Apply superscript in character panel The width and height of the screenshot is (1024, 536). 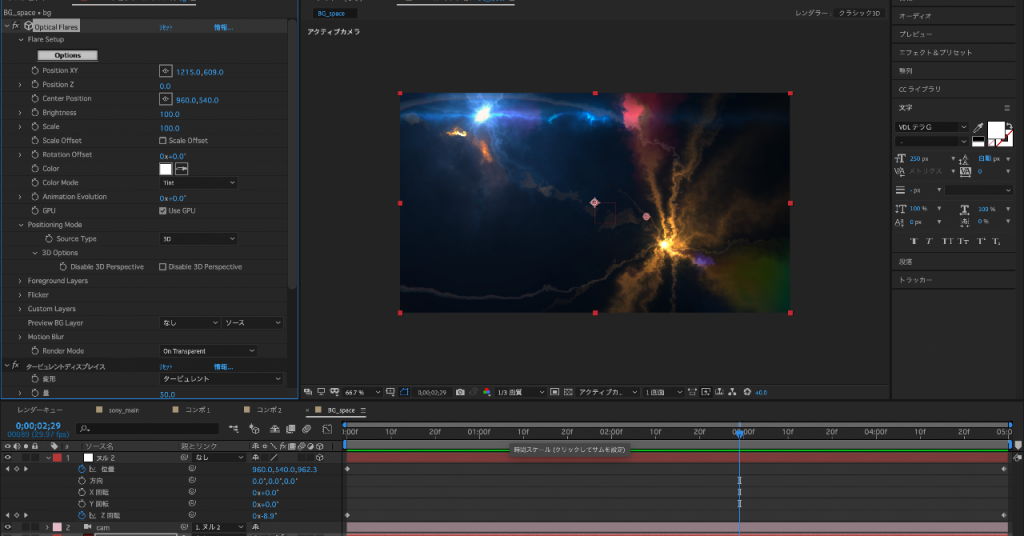click(980, 241)
